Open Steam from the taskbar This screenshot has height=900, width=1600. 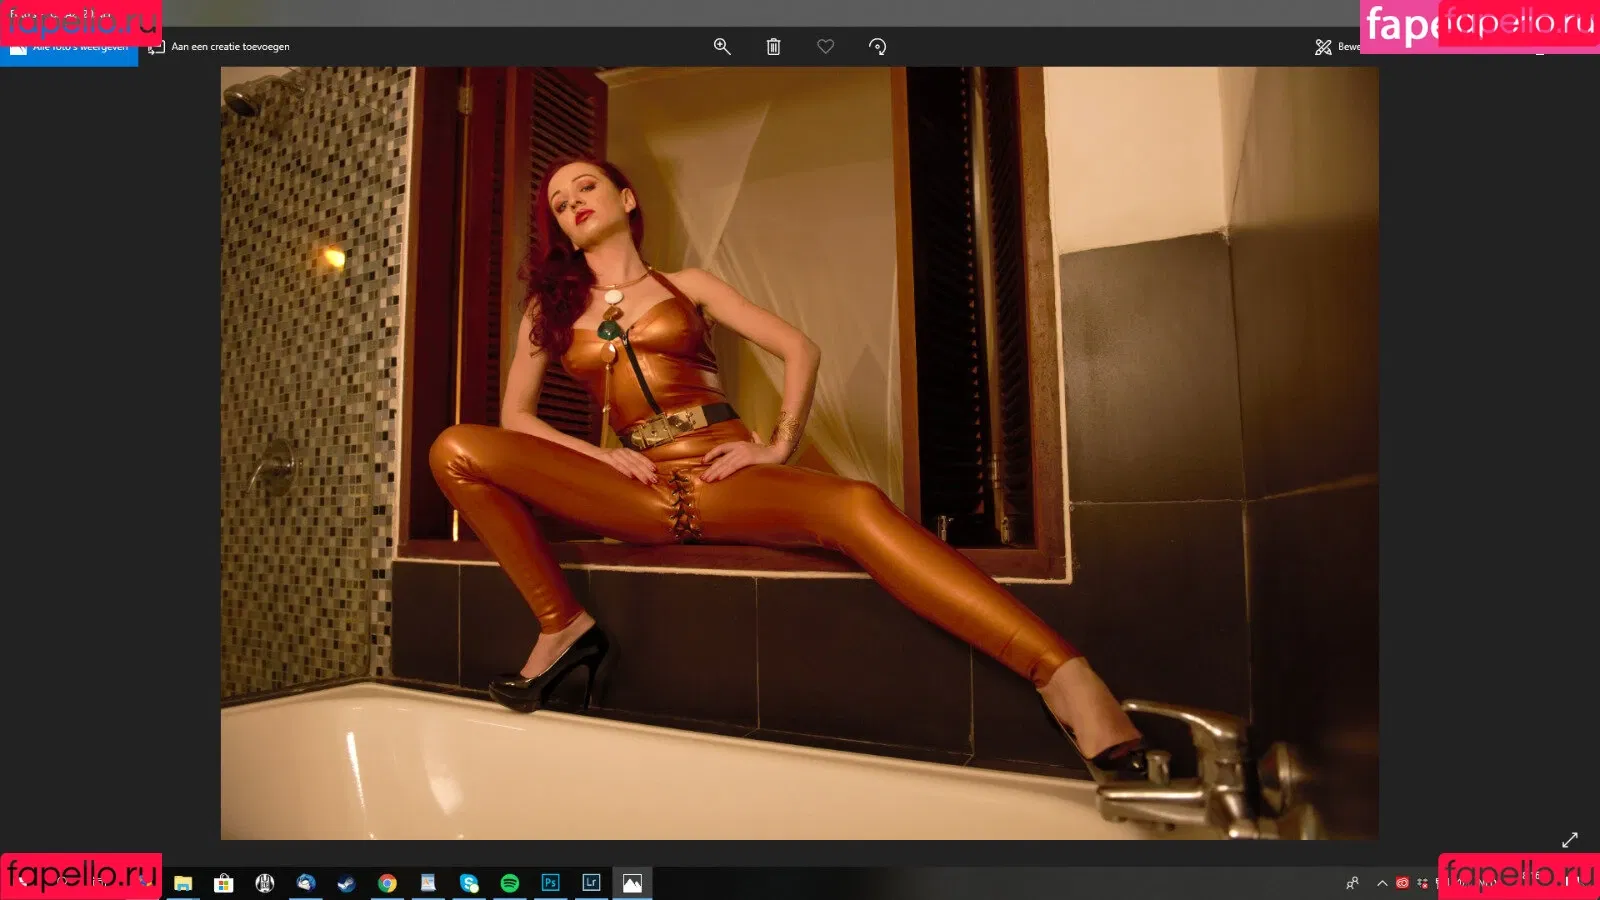346,883
